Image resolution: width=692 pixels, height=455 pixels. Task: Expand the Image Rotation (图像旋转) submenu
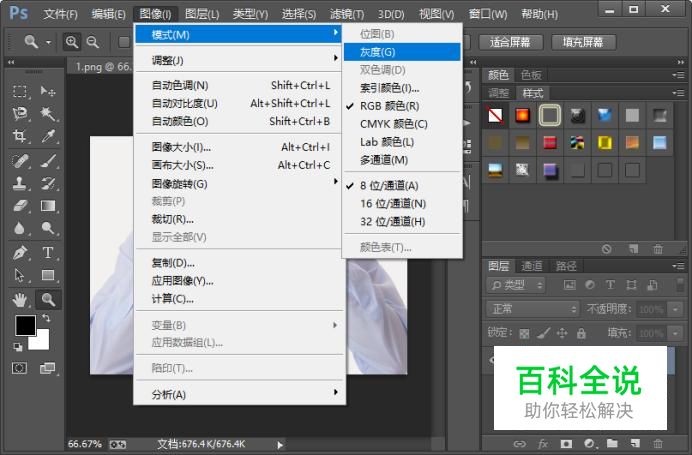click(239, 184)
